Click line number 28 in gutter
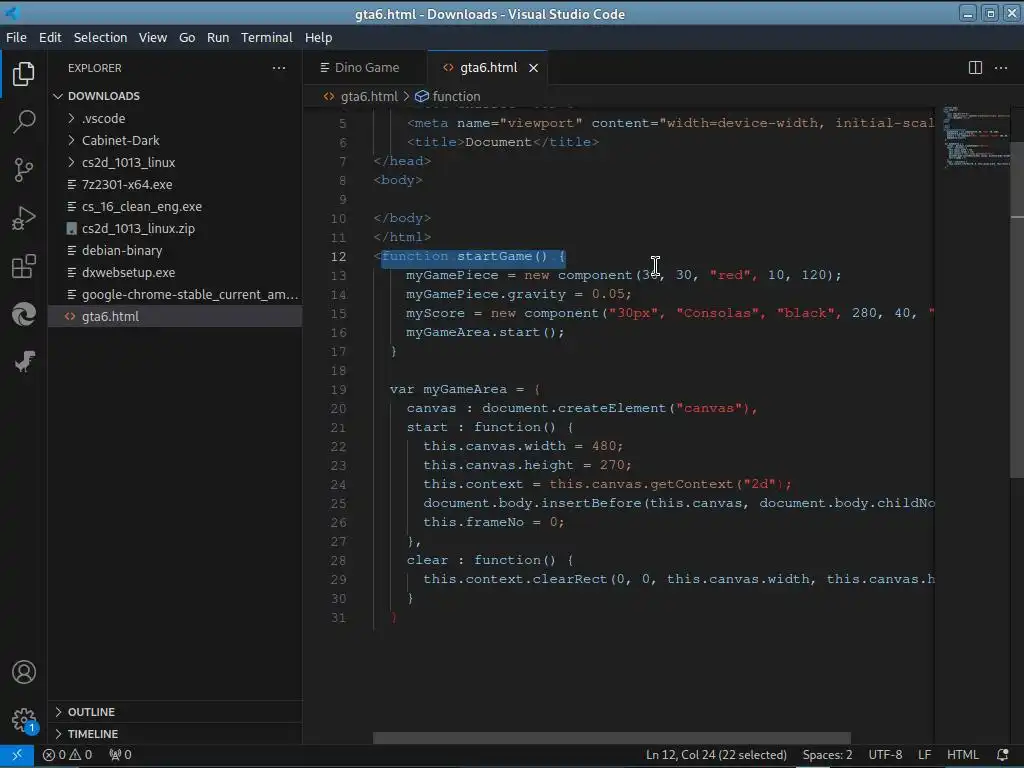Viewport: 1024px width, 768px height. [338, 560]
